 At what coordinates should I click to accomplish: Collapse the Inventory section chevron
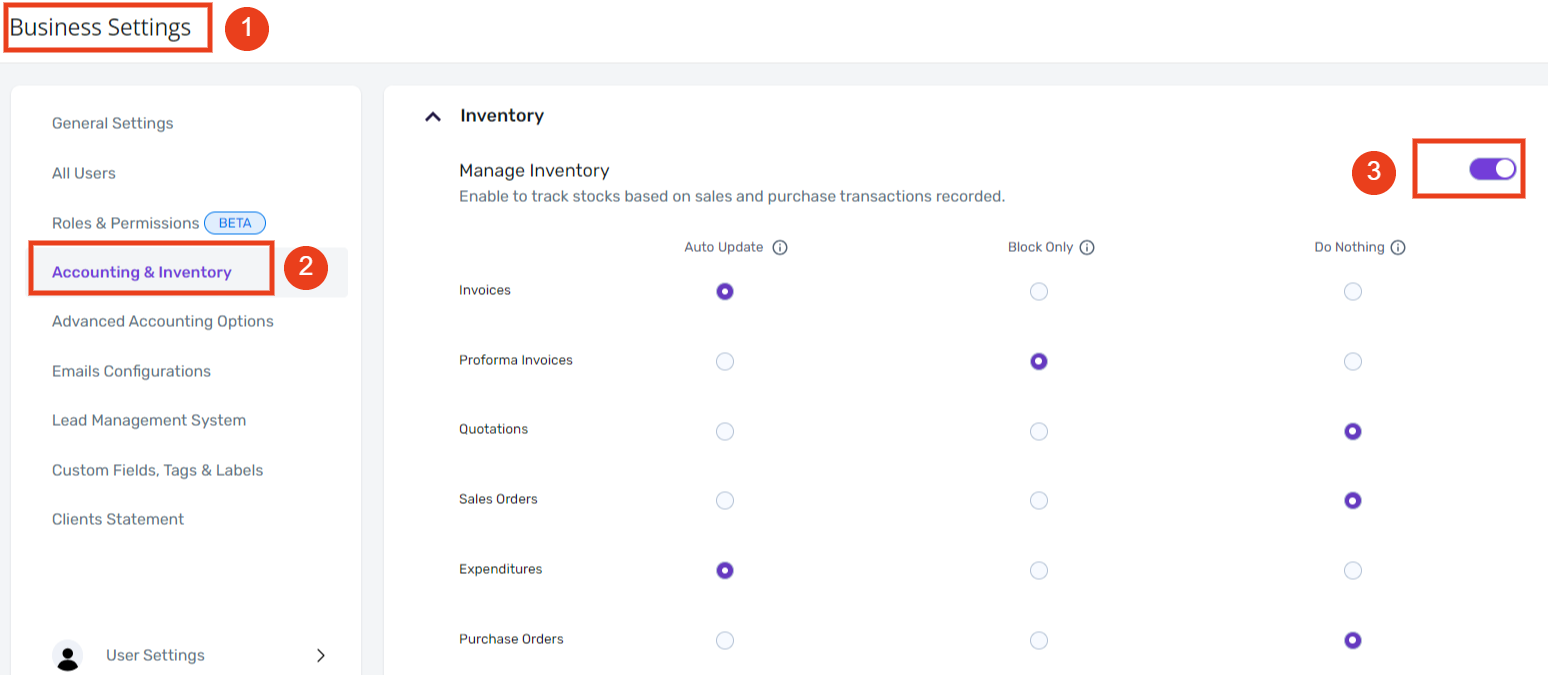433,117
